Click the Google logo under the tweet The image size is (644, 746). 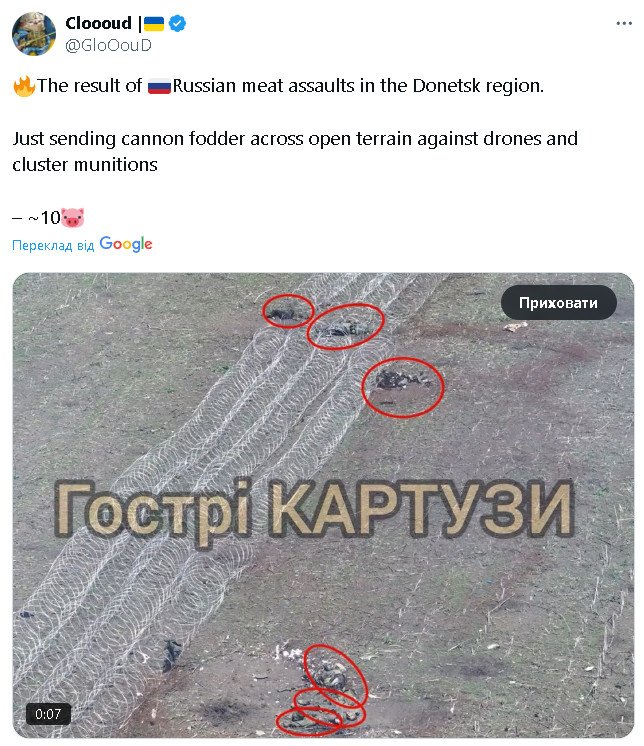[126, 245]
